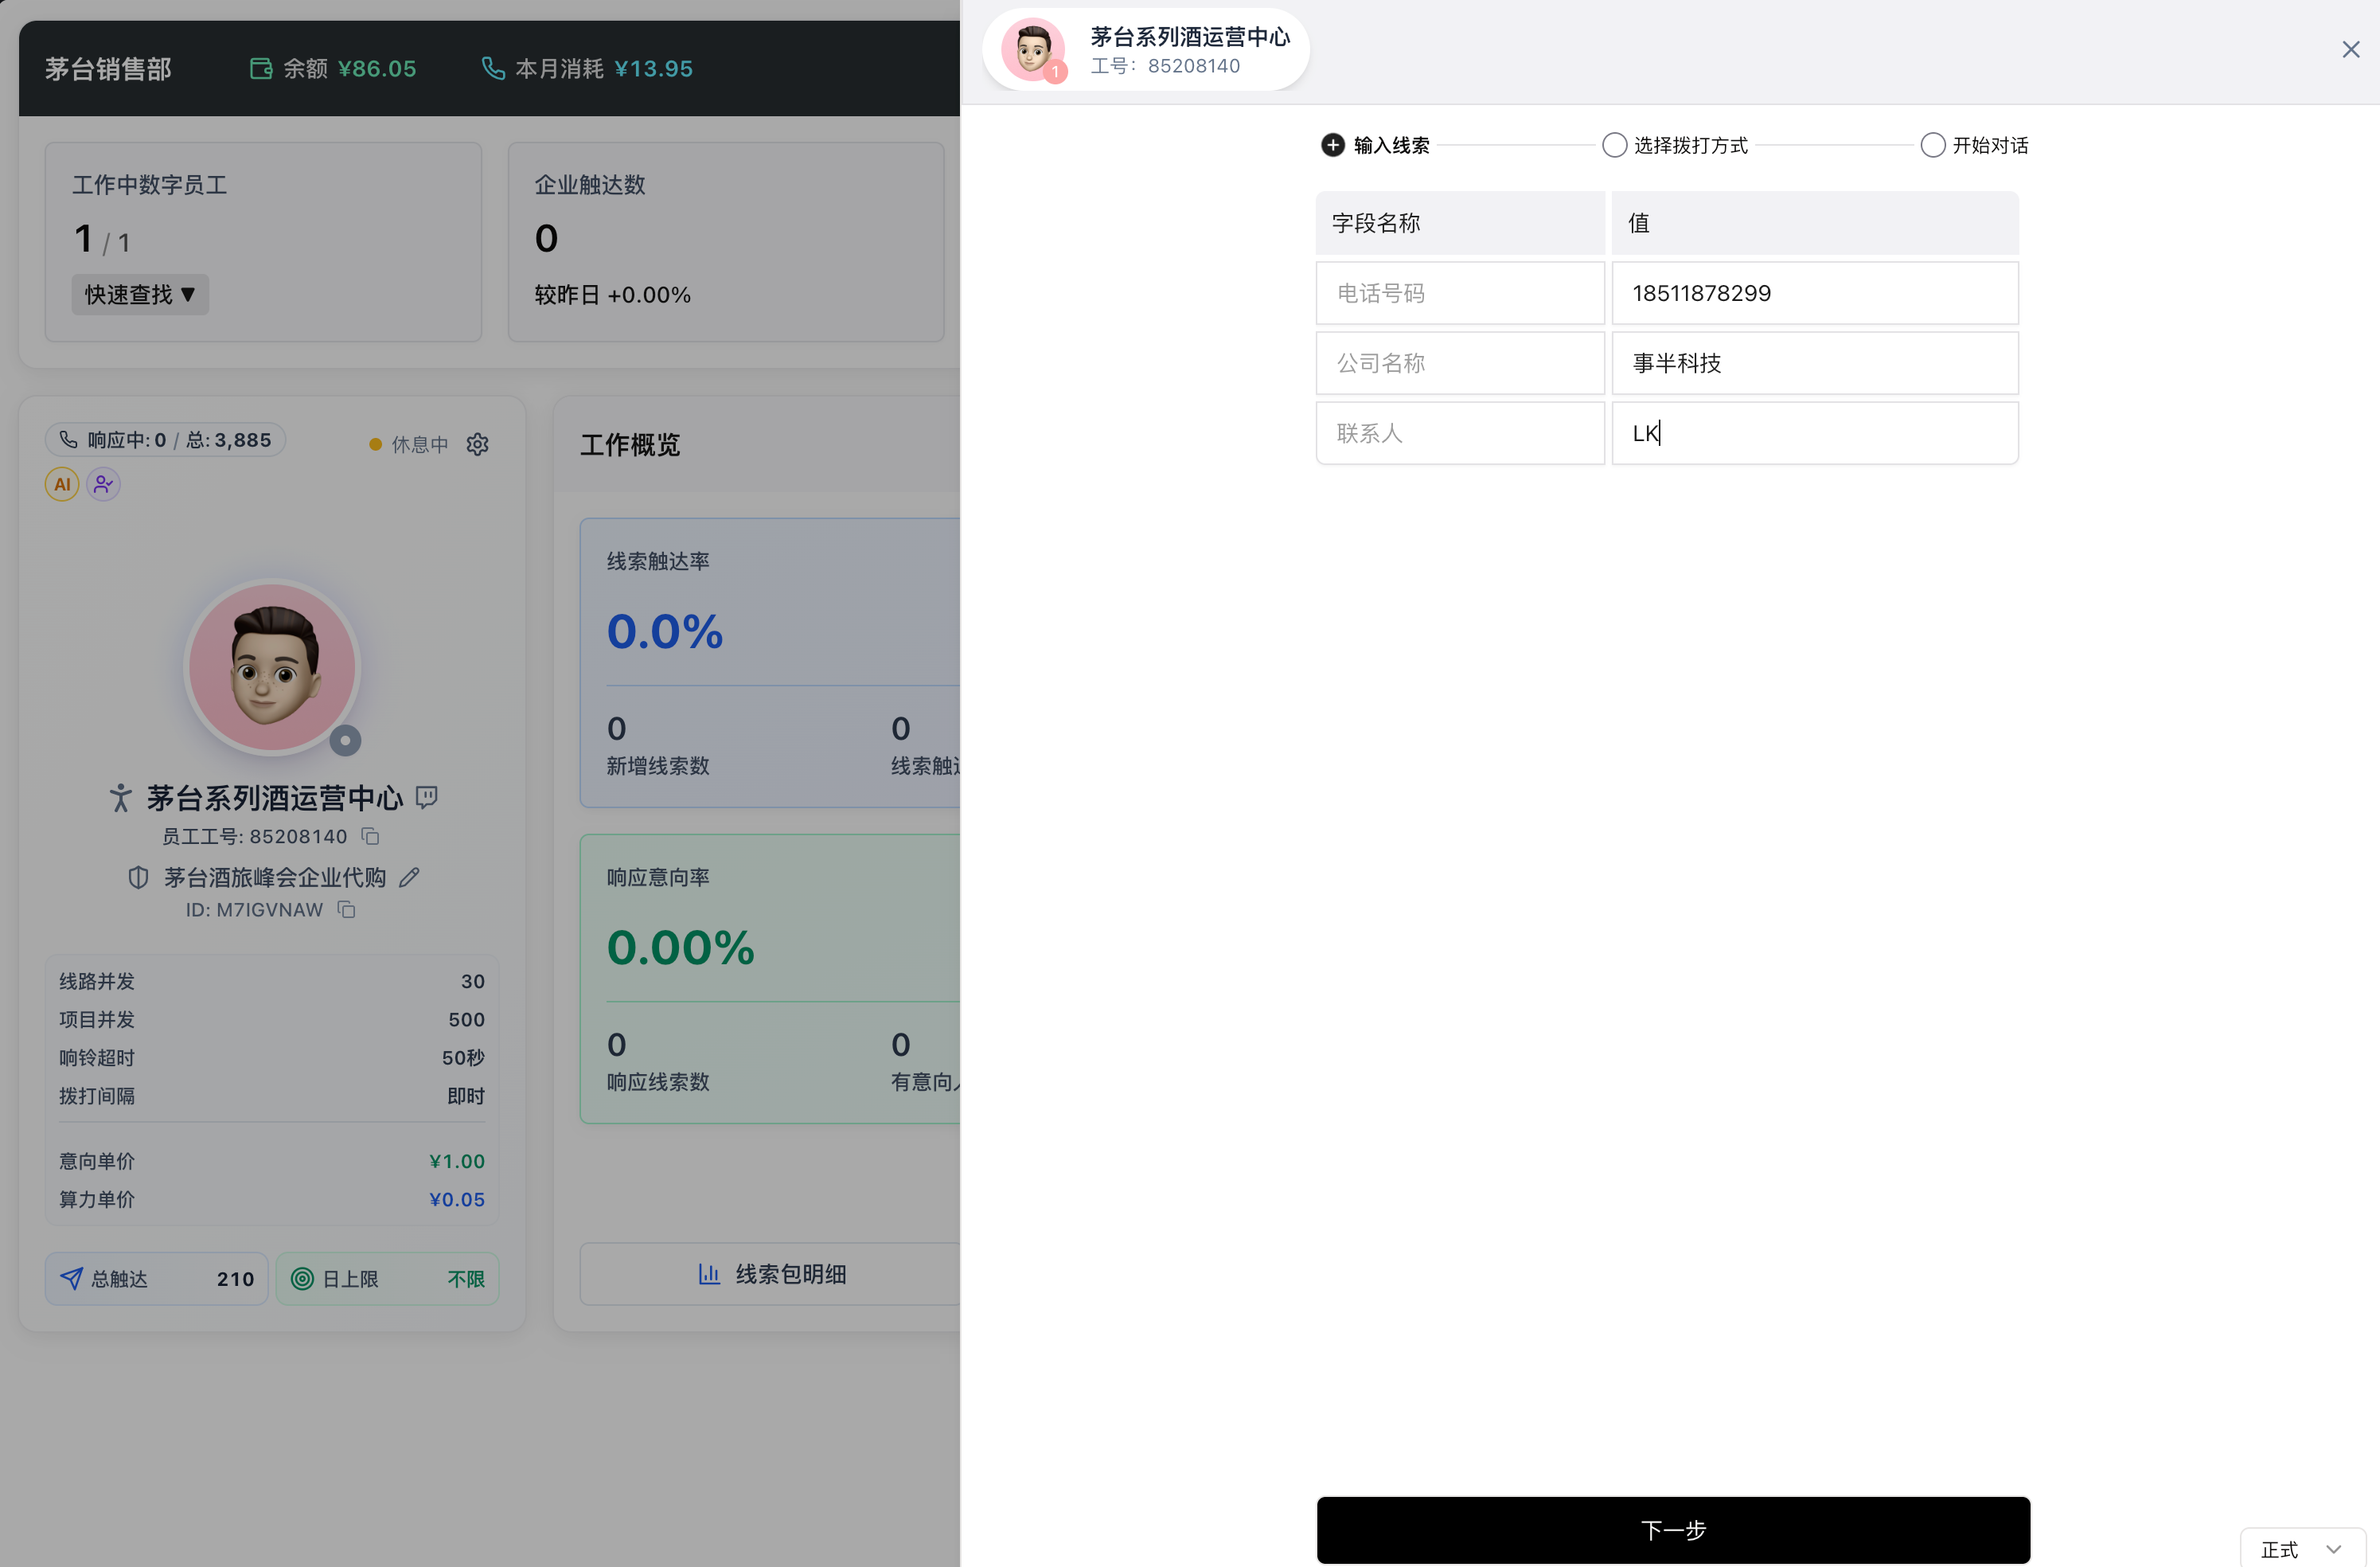Screen dimensions: 2380x1567
Task: Click the 响应意向率 0.00% value
Action: pos(681,947)
